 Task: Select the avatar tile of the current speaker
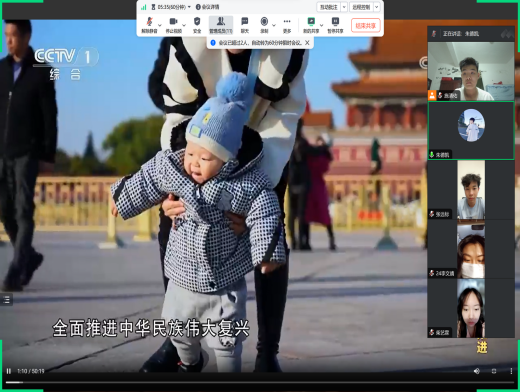[471, 130]
